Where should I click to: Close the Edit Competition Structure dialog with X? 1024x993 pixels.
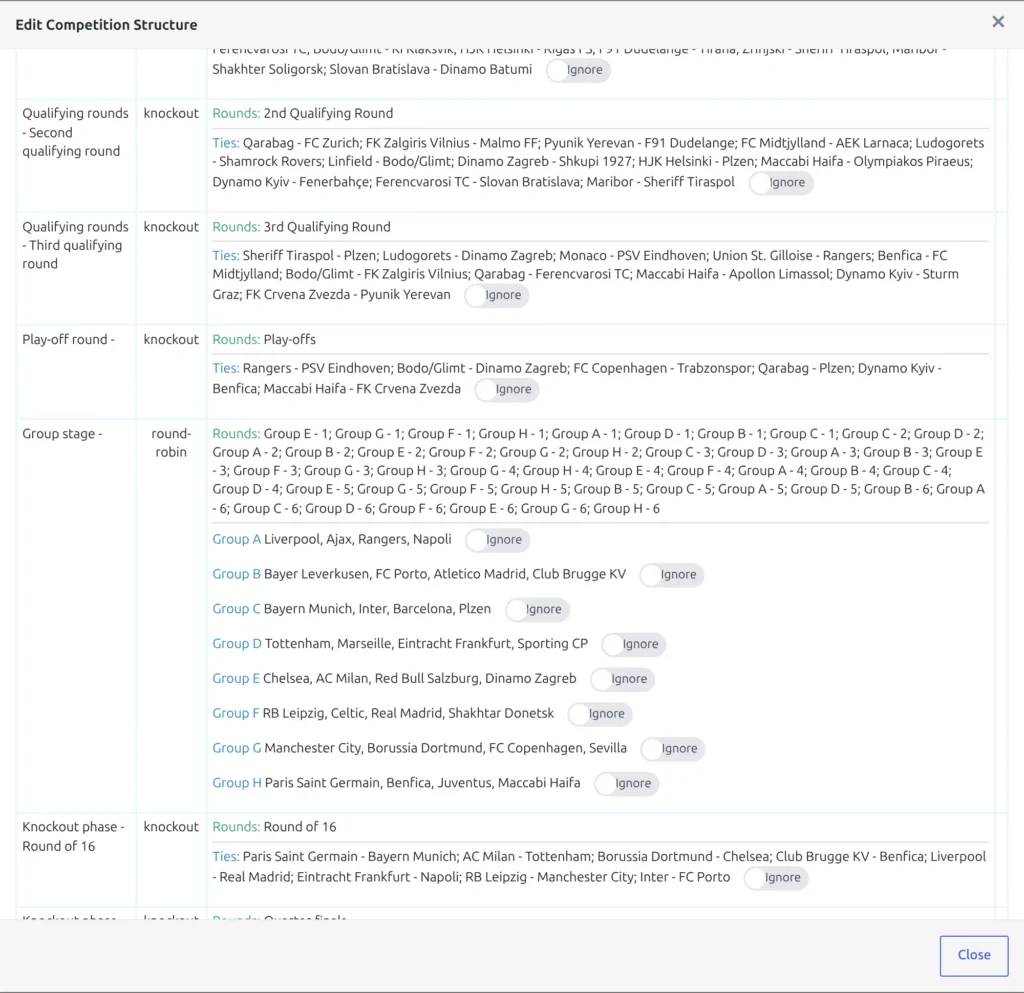(x=998, y=22)
